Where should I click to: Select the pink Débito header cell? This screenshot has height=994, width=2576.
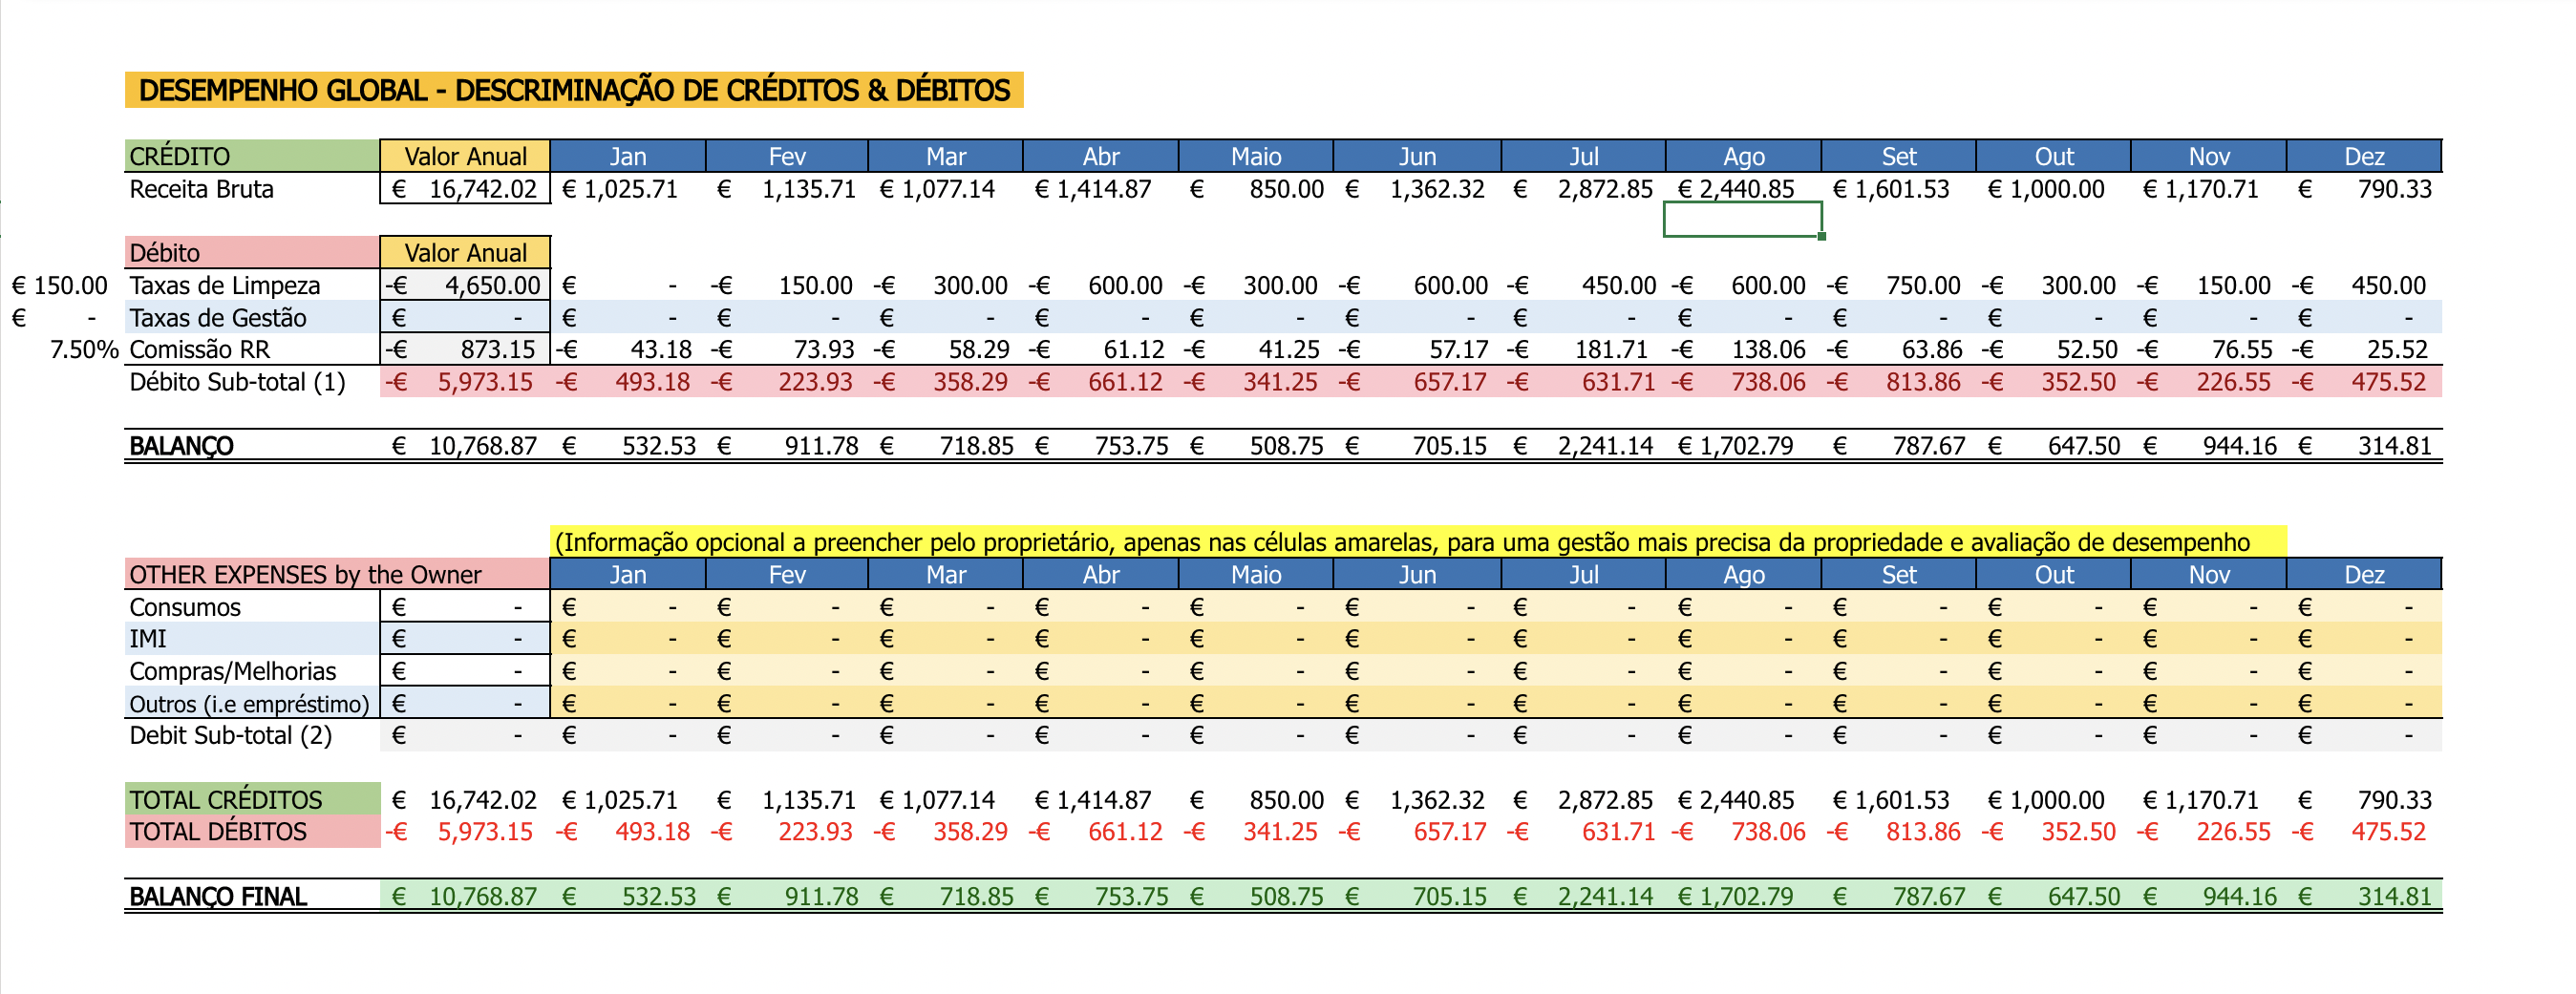[252, 252]
